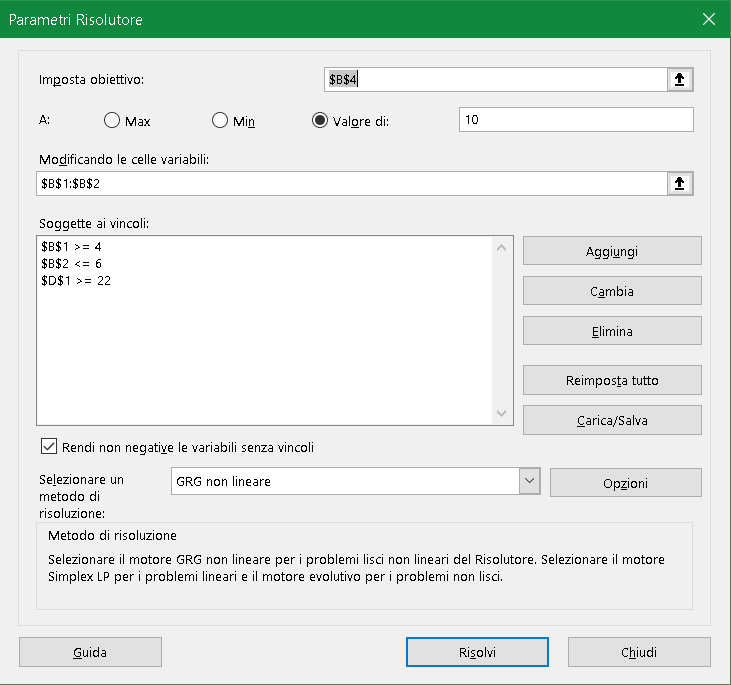The image size is (731, 685).
Task: Open the Opzioni button
Action: [626, 483]
